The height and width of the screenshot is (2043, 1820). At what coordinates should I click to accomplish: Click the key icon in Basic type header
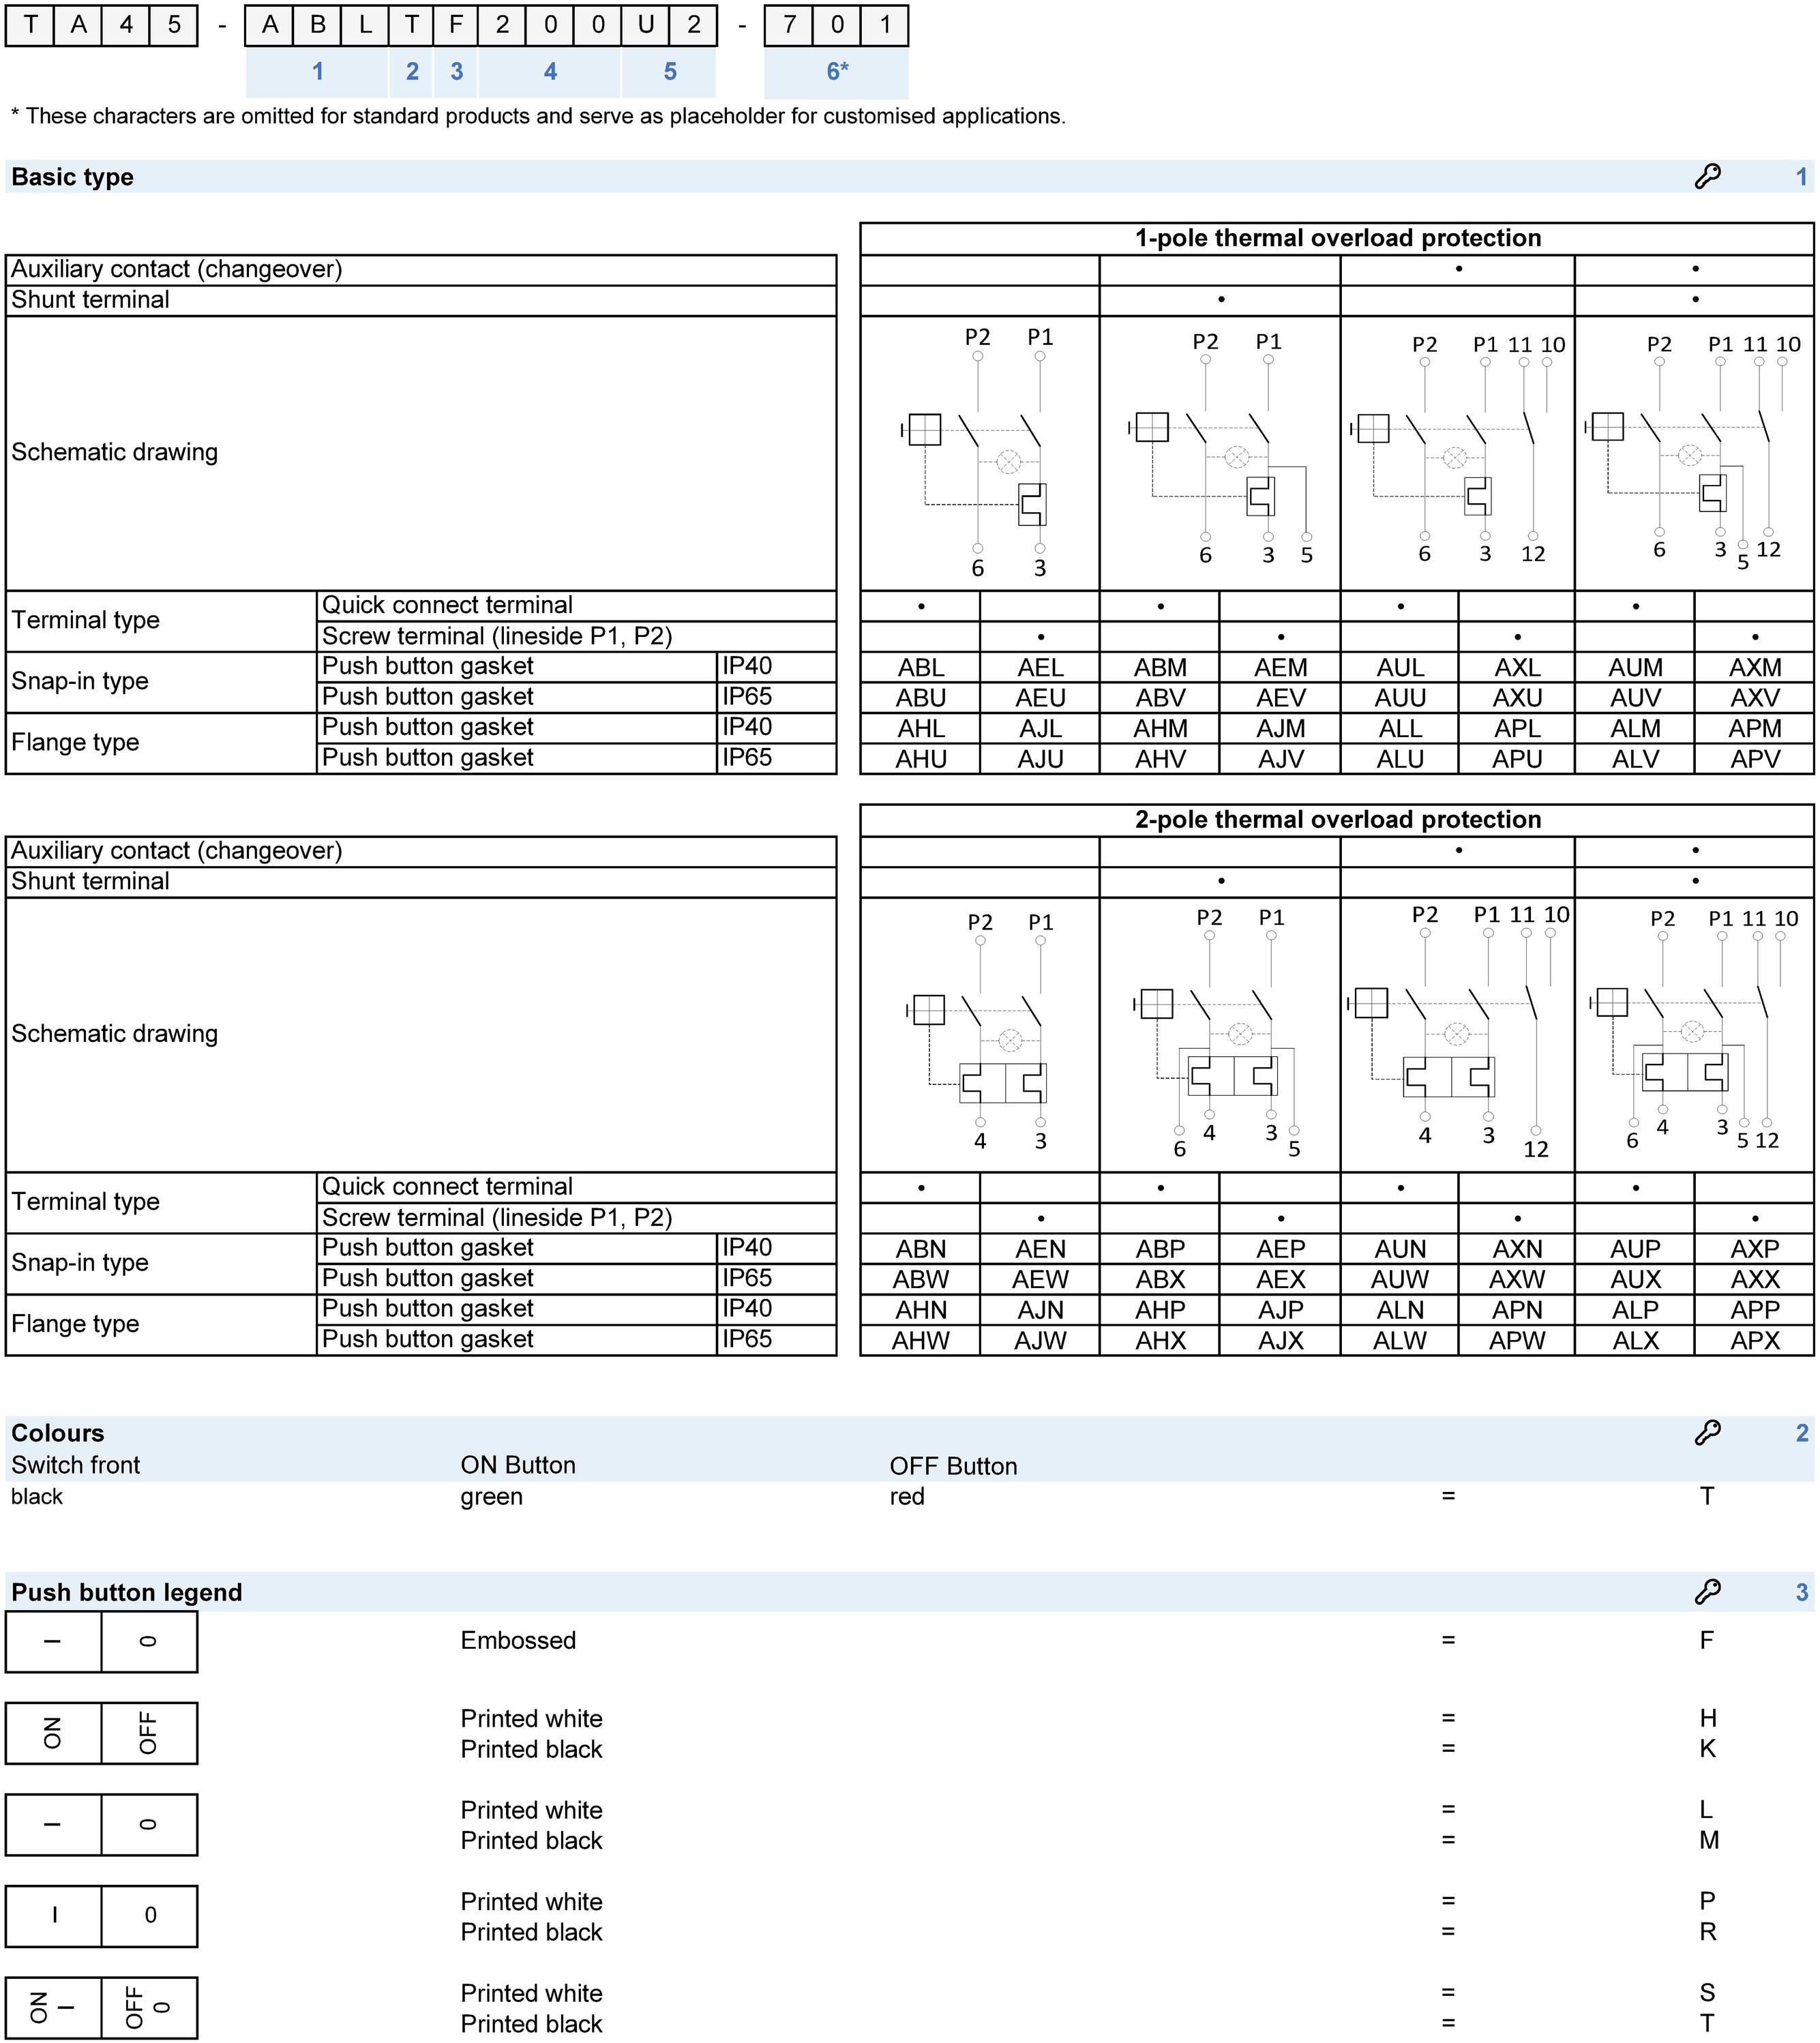tap(1707, 176)
